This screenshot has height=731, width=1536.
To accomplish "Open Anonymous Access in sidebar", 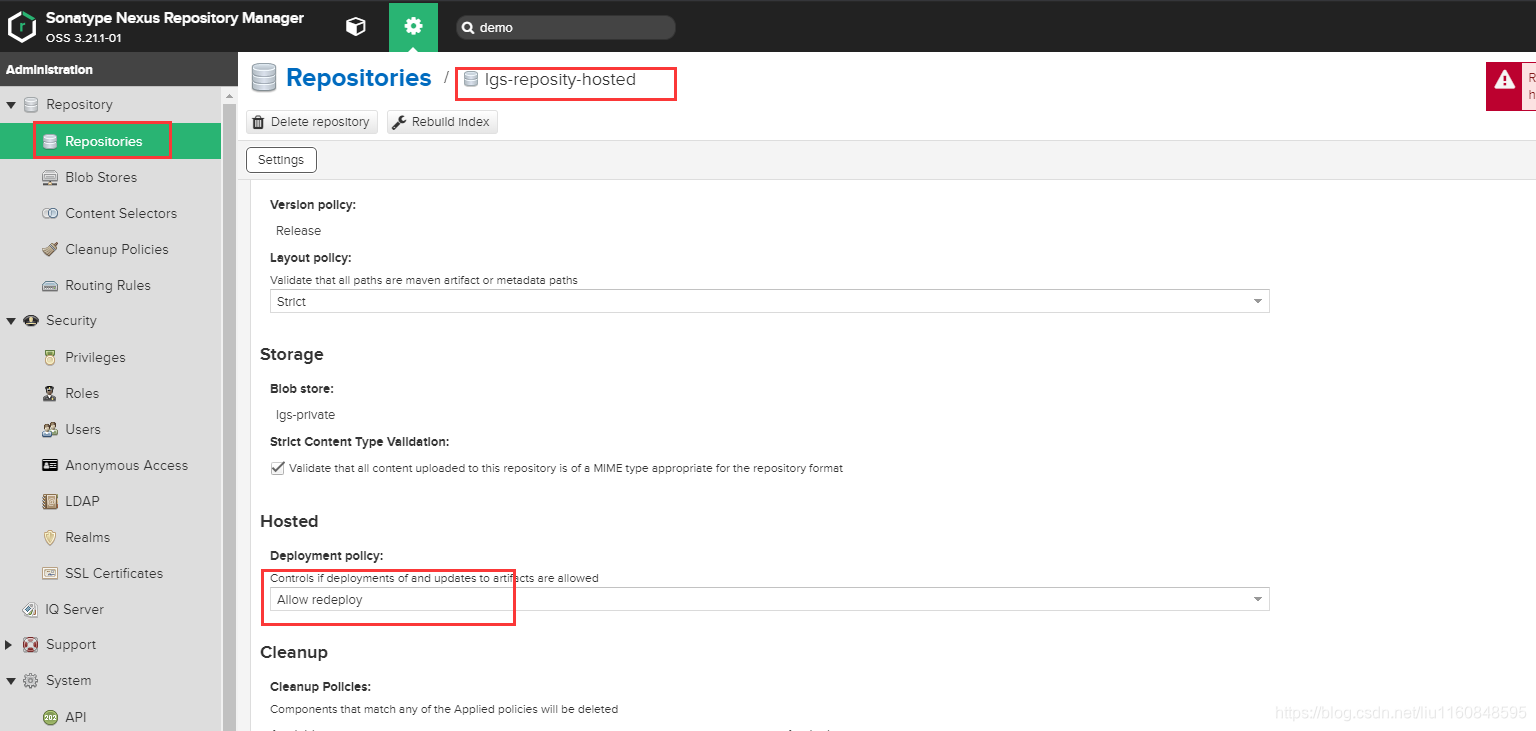I will 127,465.
